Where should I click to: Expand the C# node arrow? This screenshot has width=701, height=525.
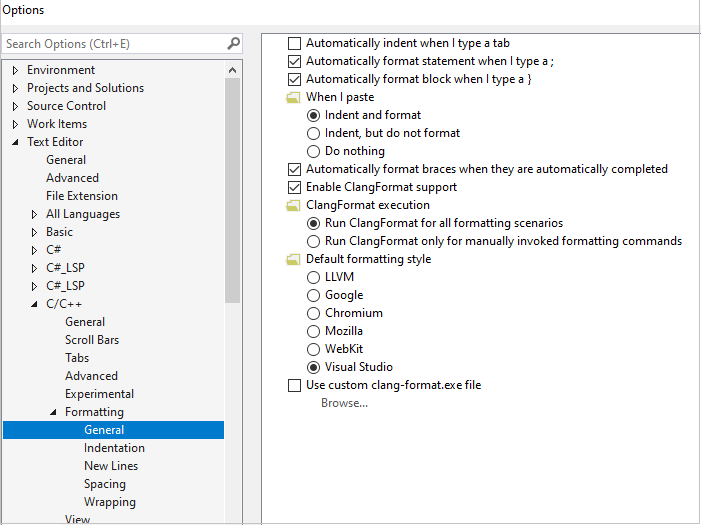34,250
